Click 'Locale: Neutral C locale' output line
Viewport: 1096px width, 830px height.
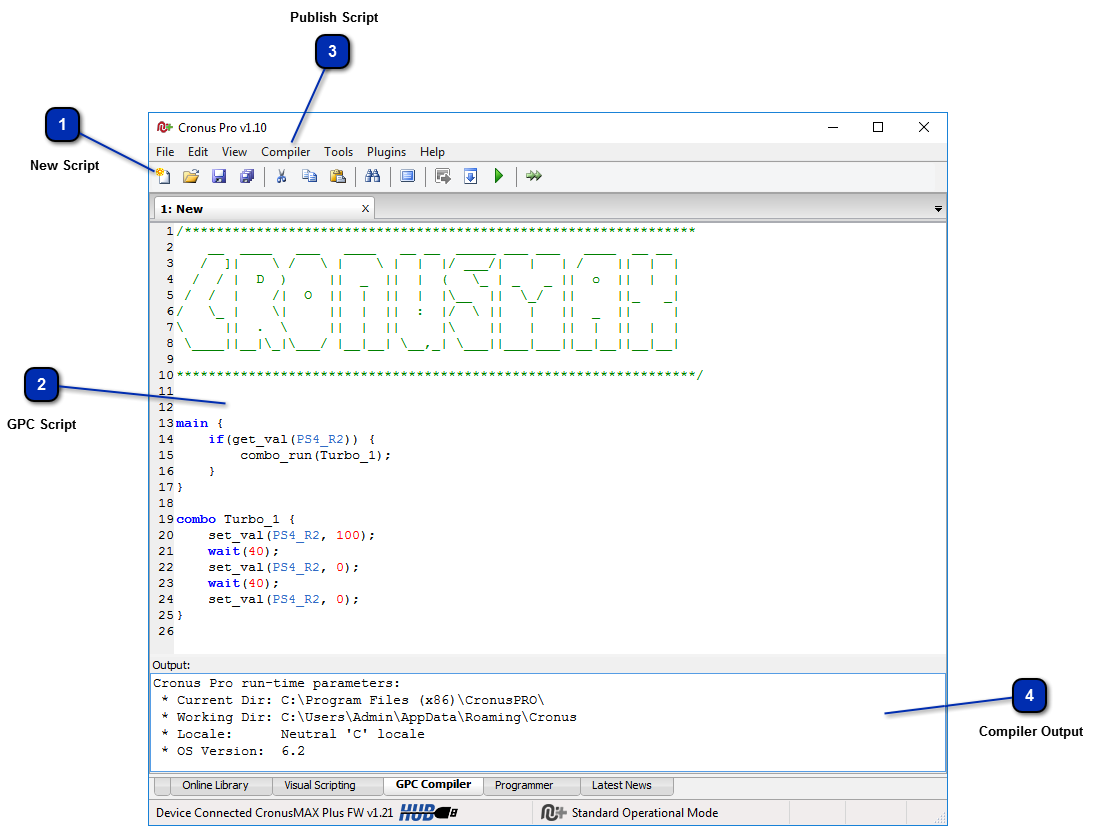[x=293, y=734]
